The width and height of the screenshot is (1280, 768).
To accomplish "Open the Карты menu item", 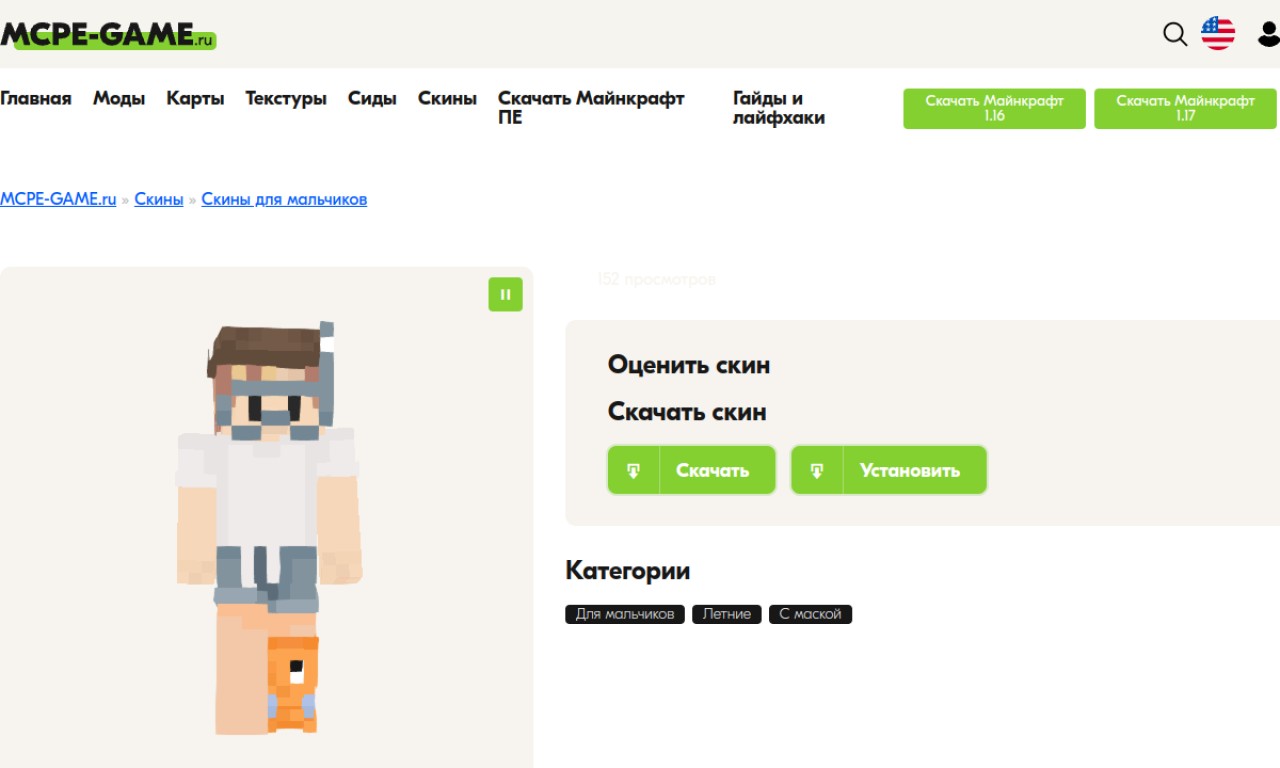I will 195,98.
